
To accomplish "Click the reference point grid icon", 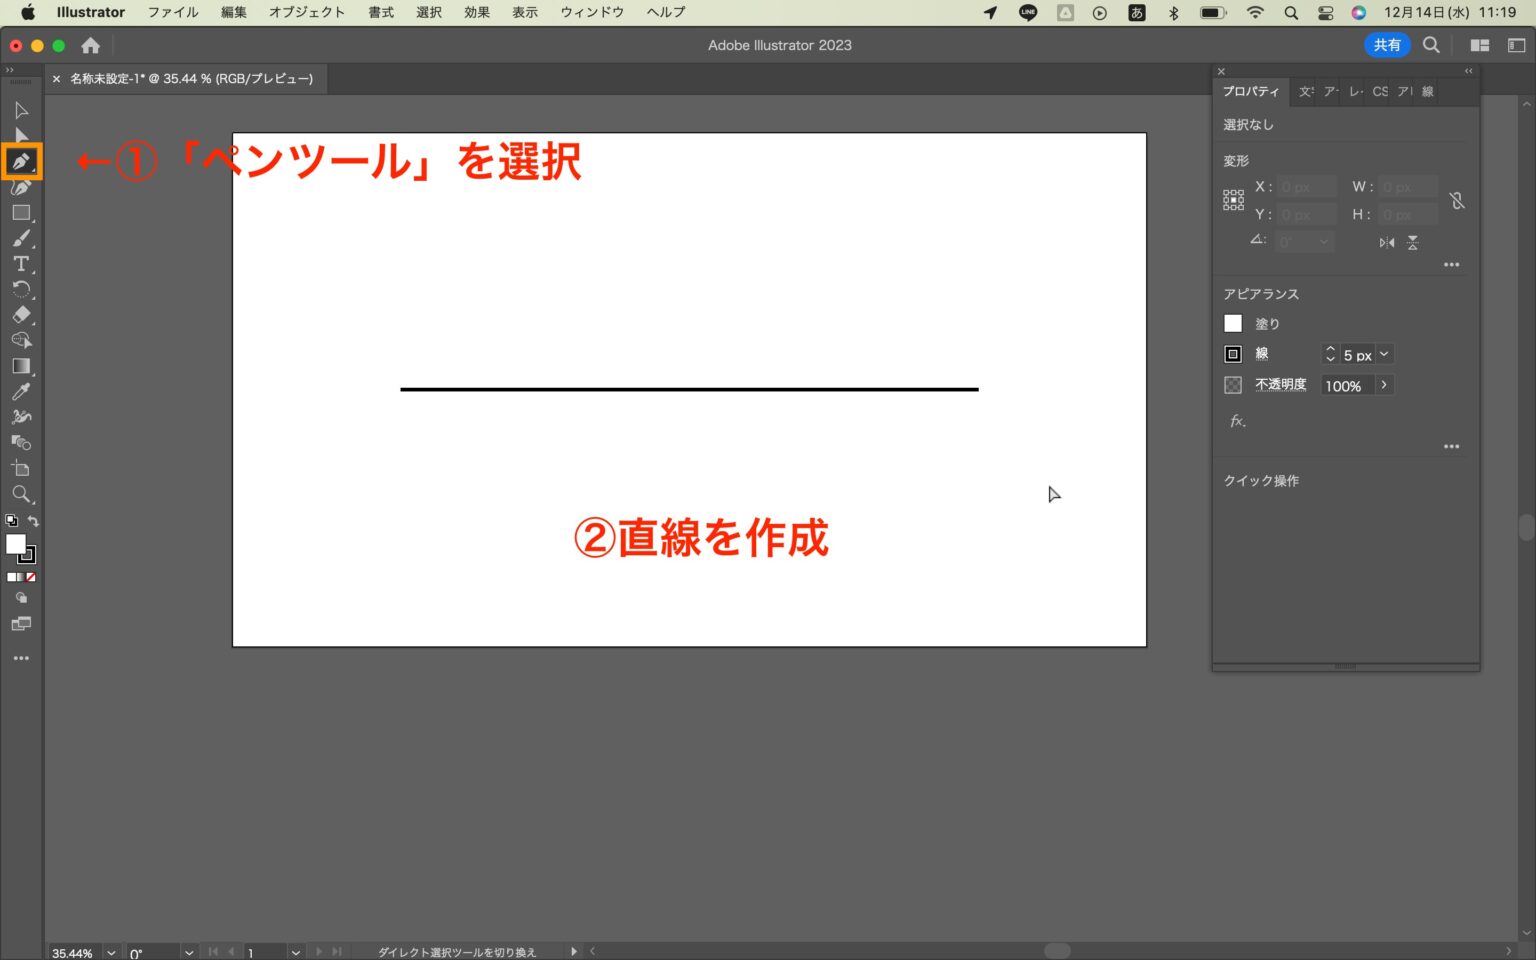I will click(1233, 200).
